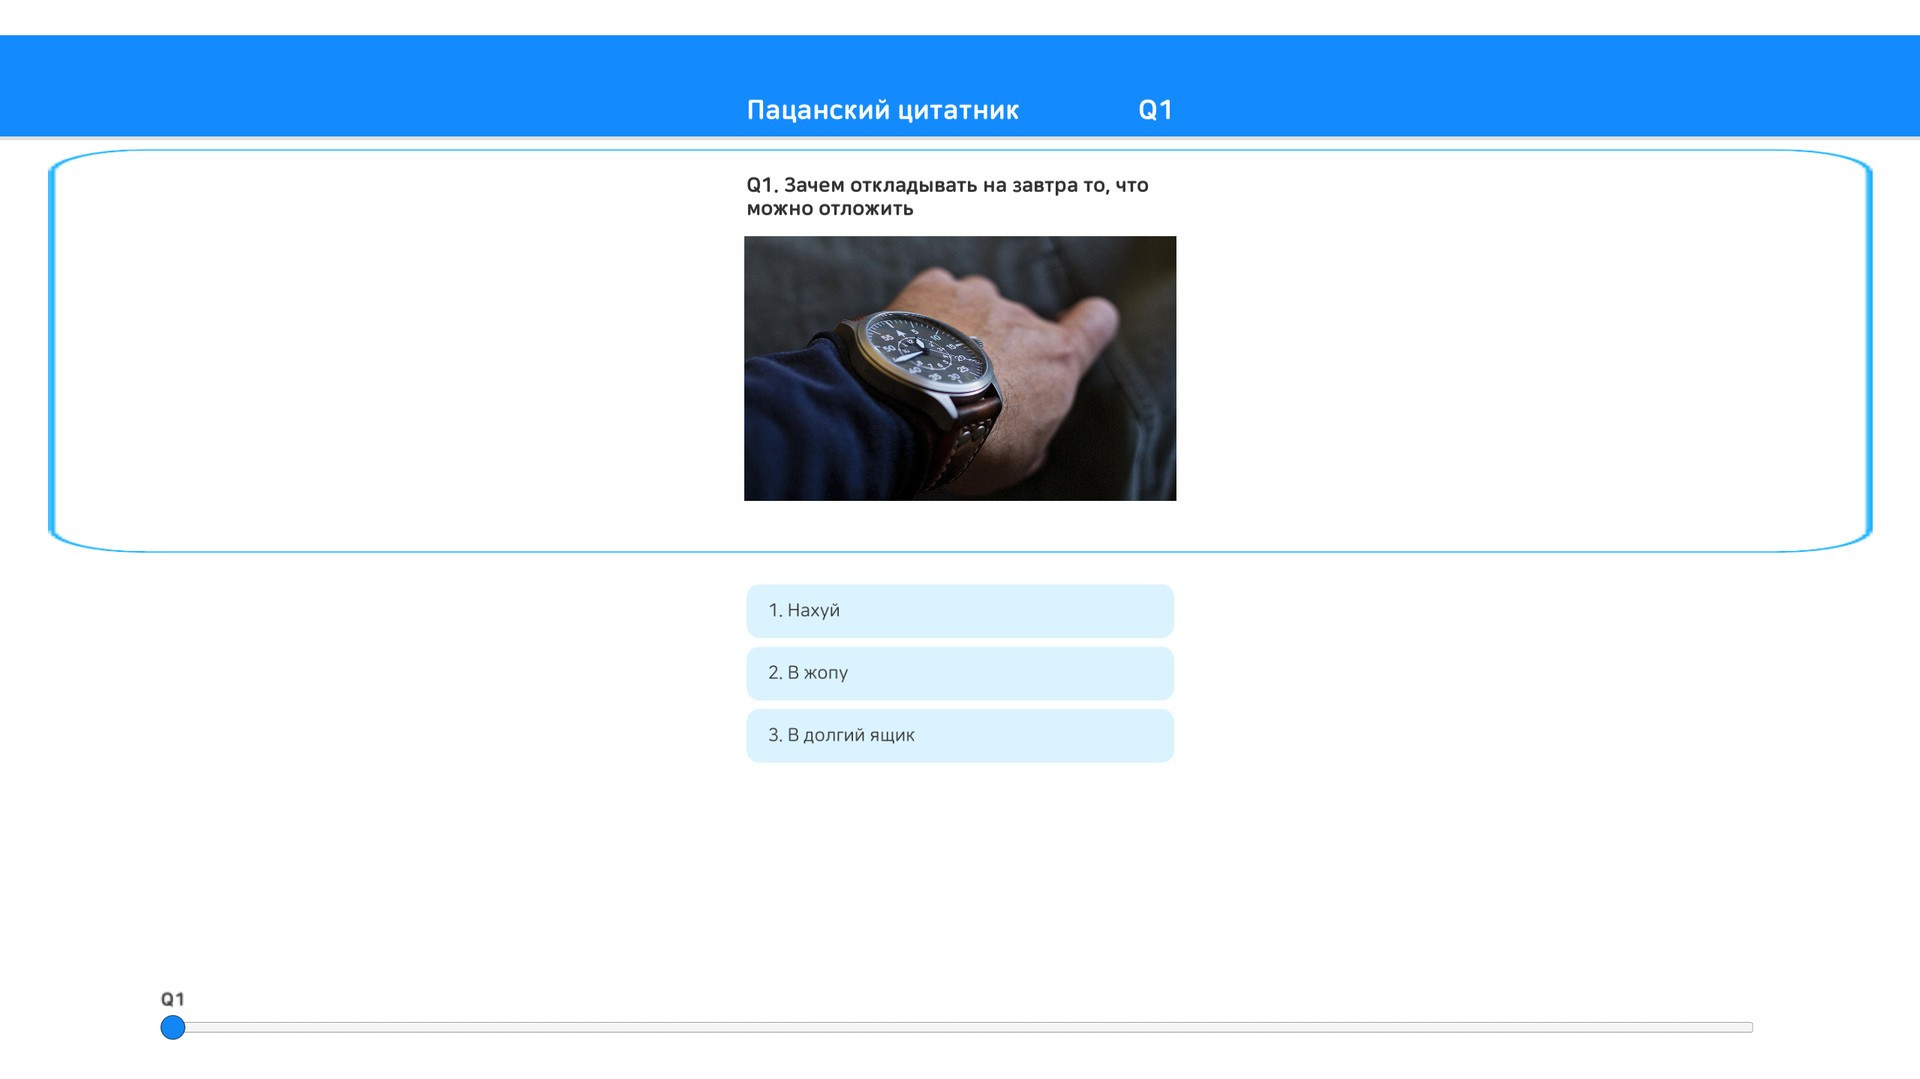Select answer option 1 'Нахуй'
This screenshot has width=1920, height=1079.
(959, 611)
